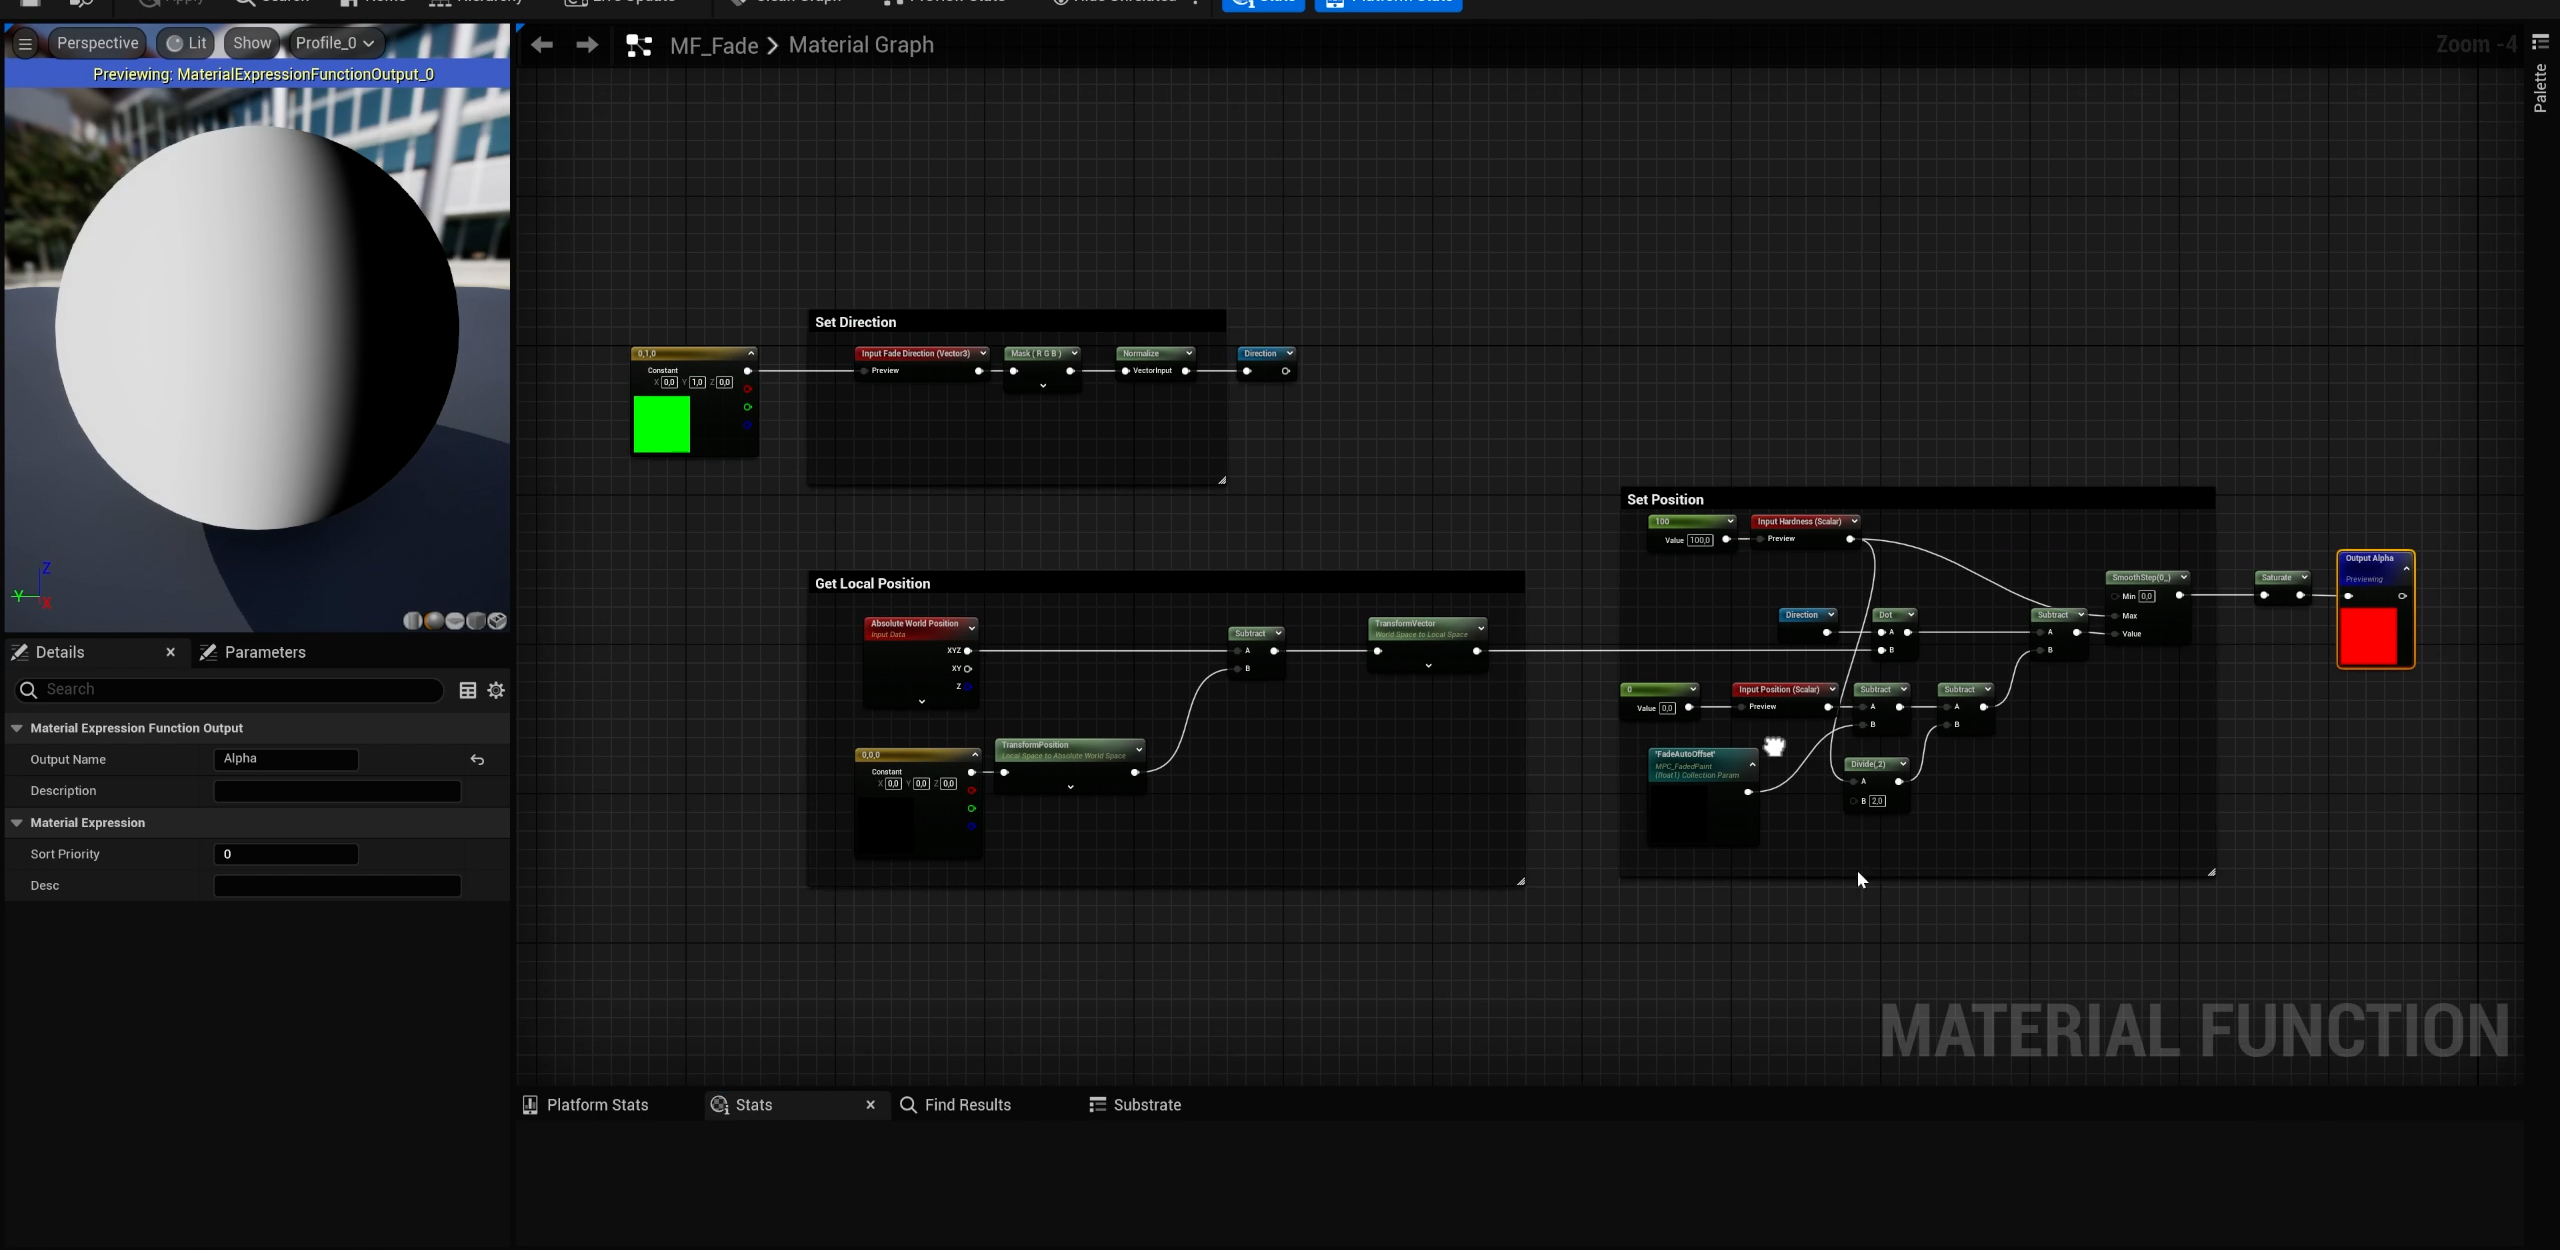Viewport: 2560px width, 1250px height.
Task: Collapse the Material Expression section
Action: click(x=17, y=823)
